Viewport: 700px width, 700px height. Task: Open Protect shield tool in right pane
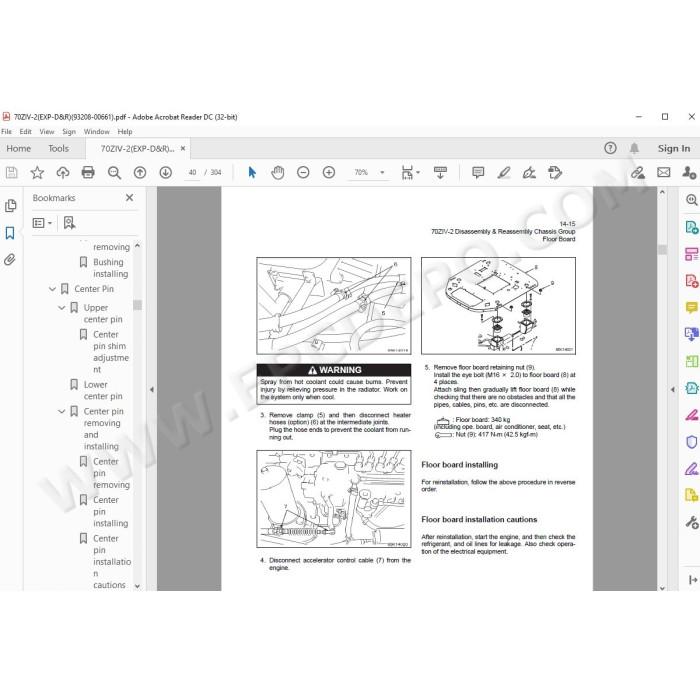[692, 442]
